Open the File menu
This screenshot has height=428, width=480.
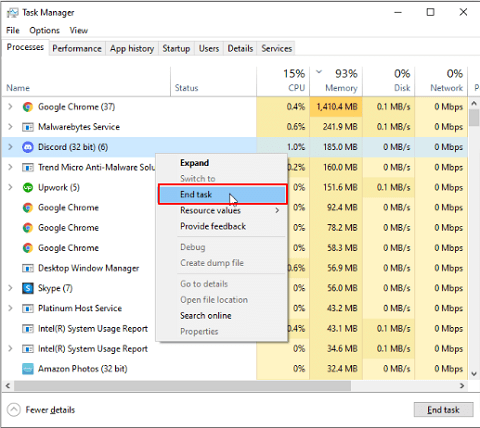tap(13, 30)
